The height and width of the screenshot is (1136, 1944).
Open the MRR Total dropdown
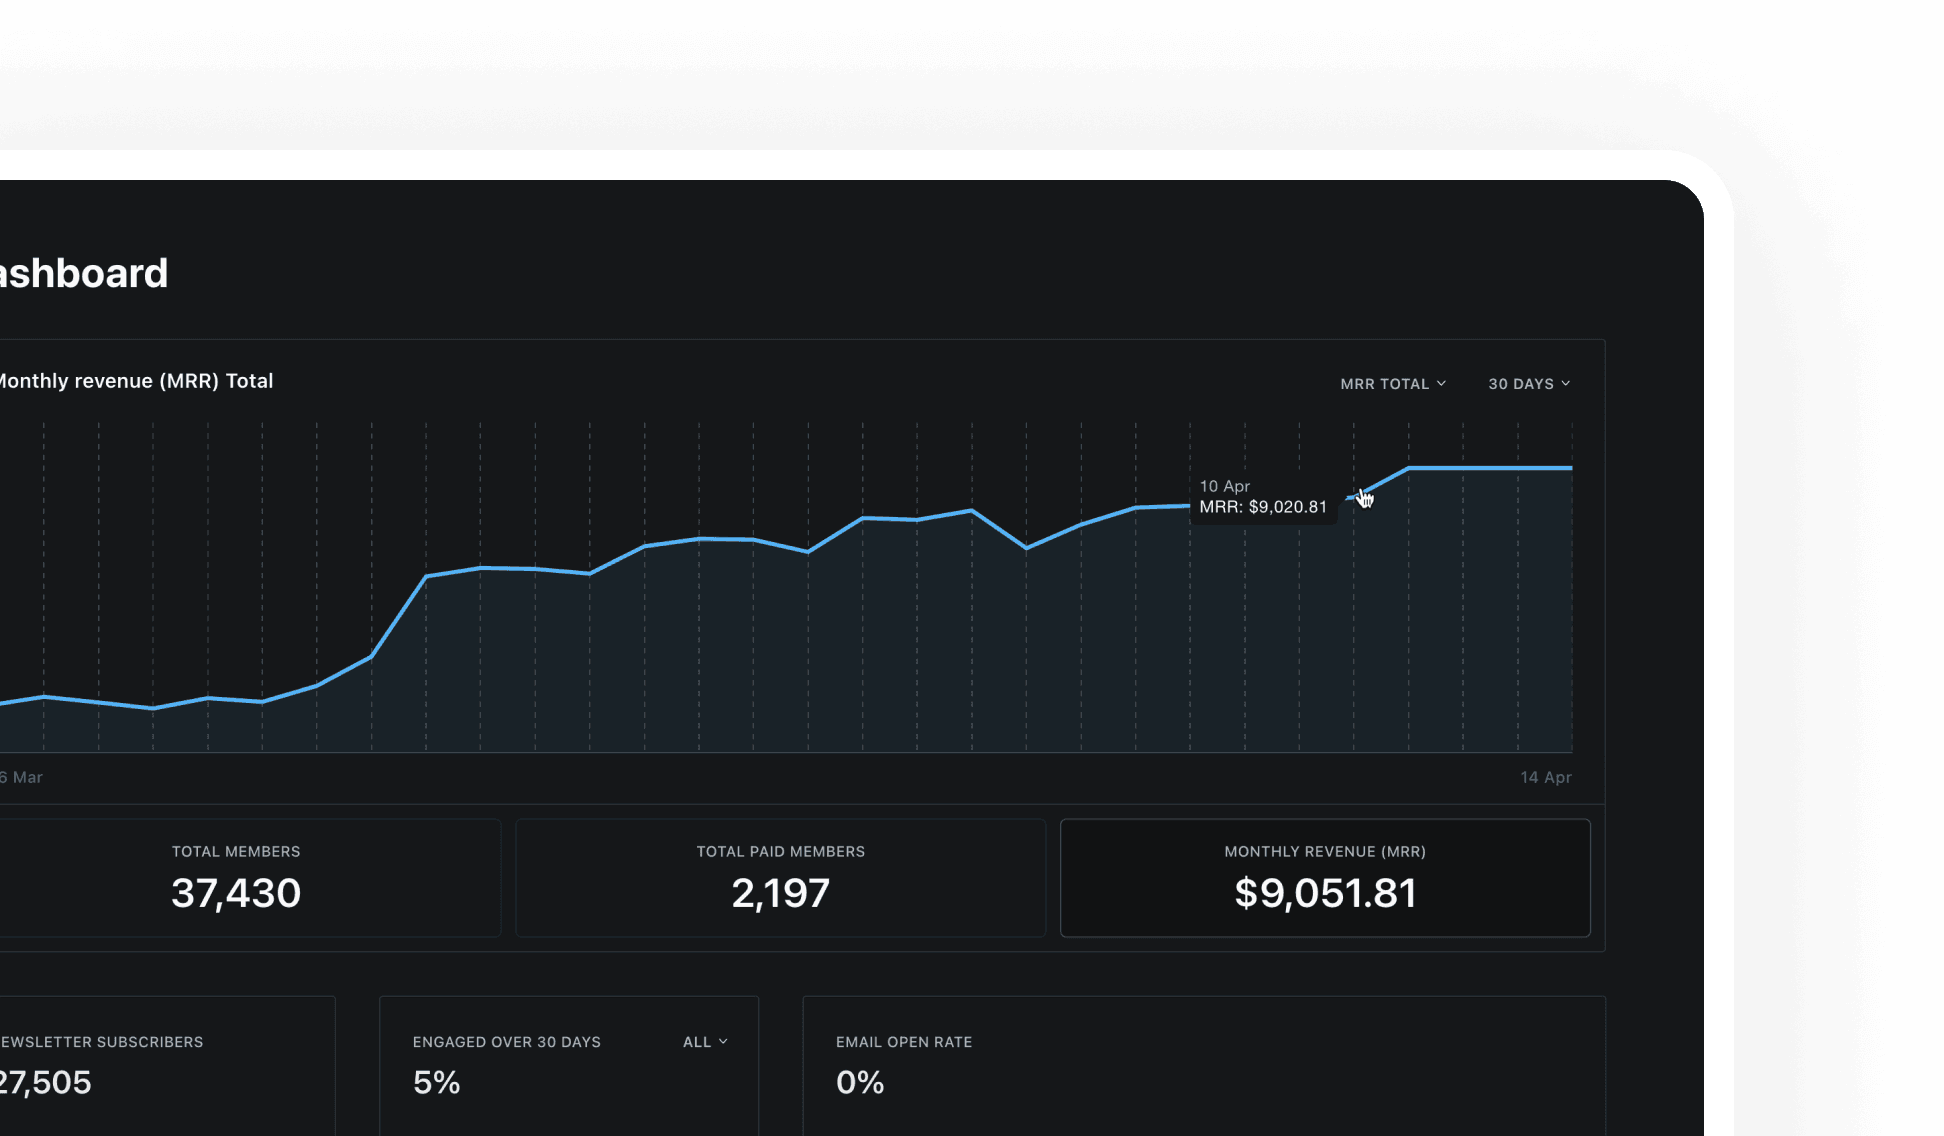coord(1393,384)
